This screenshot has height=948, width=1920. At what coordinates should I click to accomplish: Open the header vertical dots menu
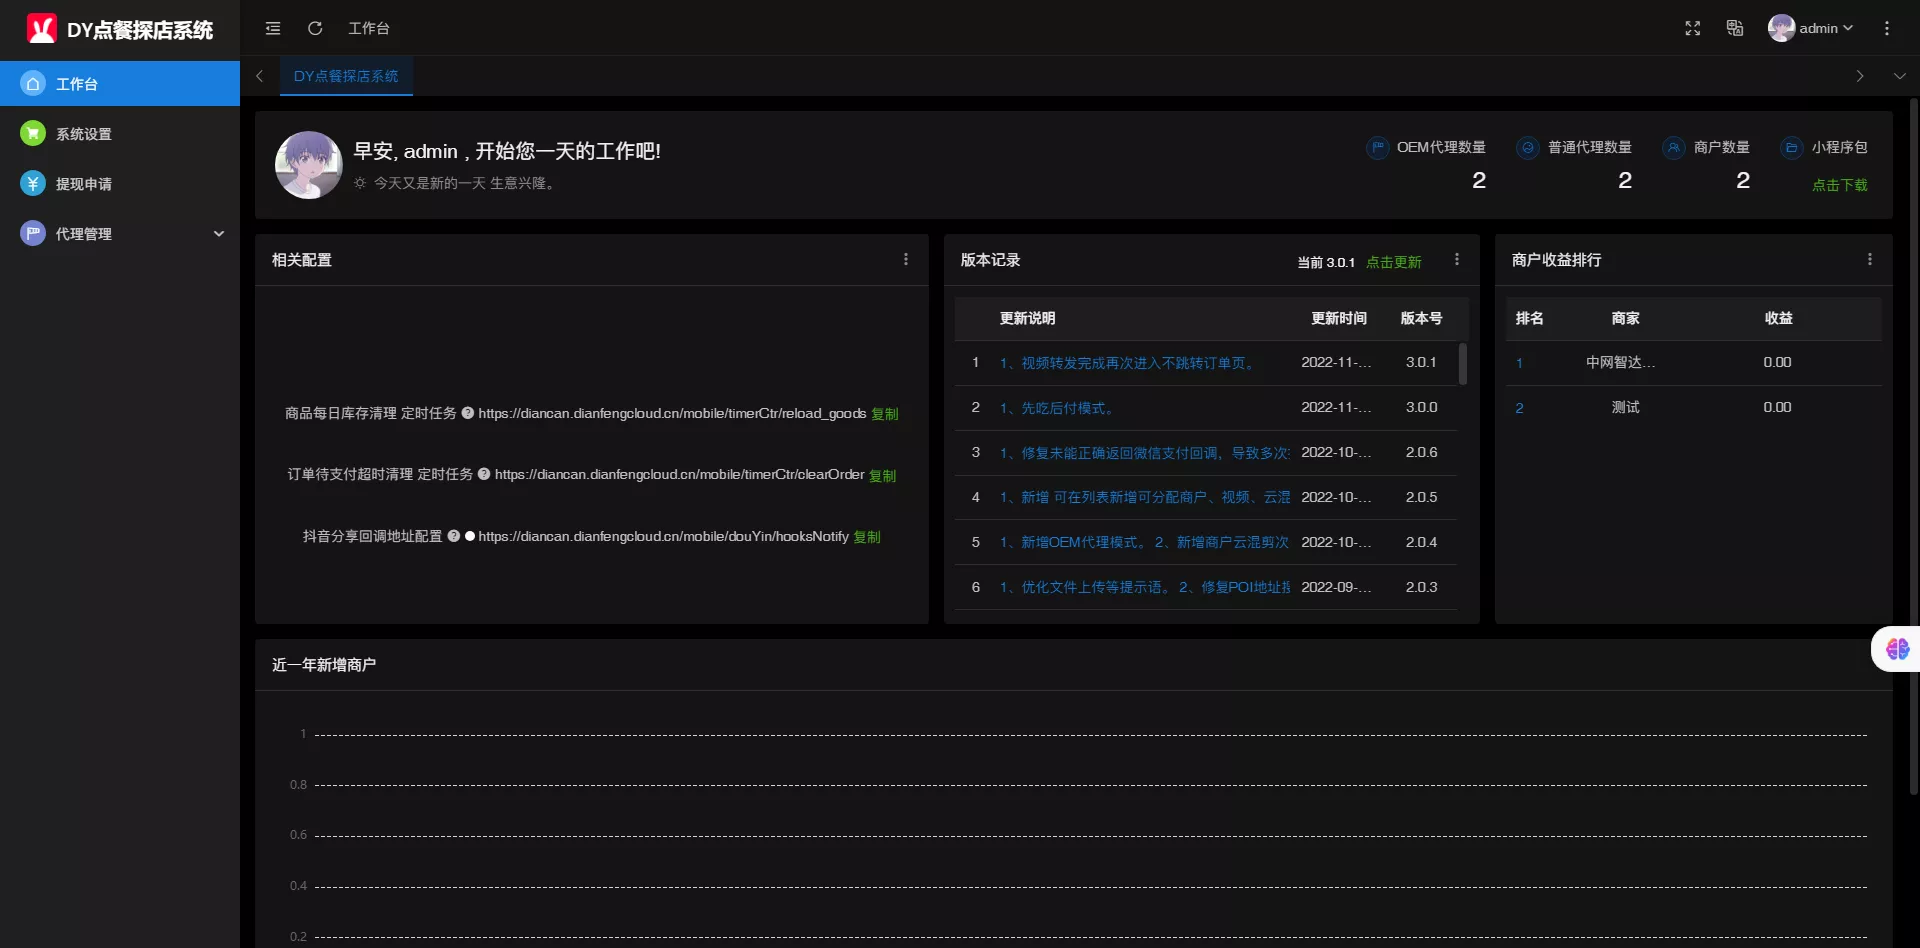[x=1886, y=28]
